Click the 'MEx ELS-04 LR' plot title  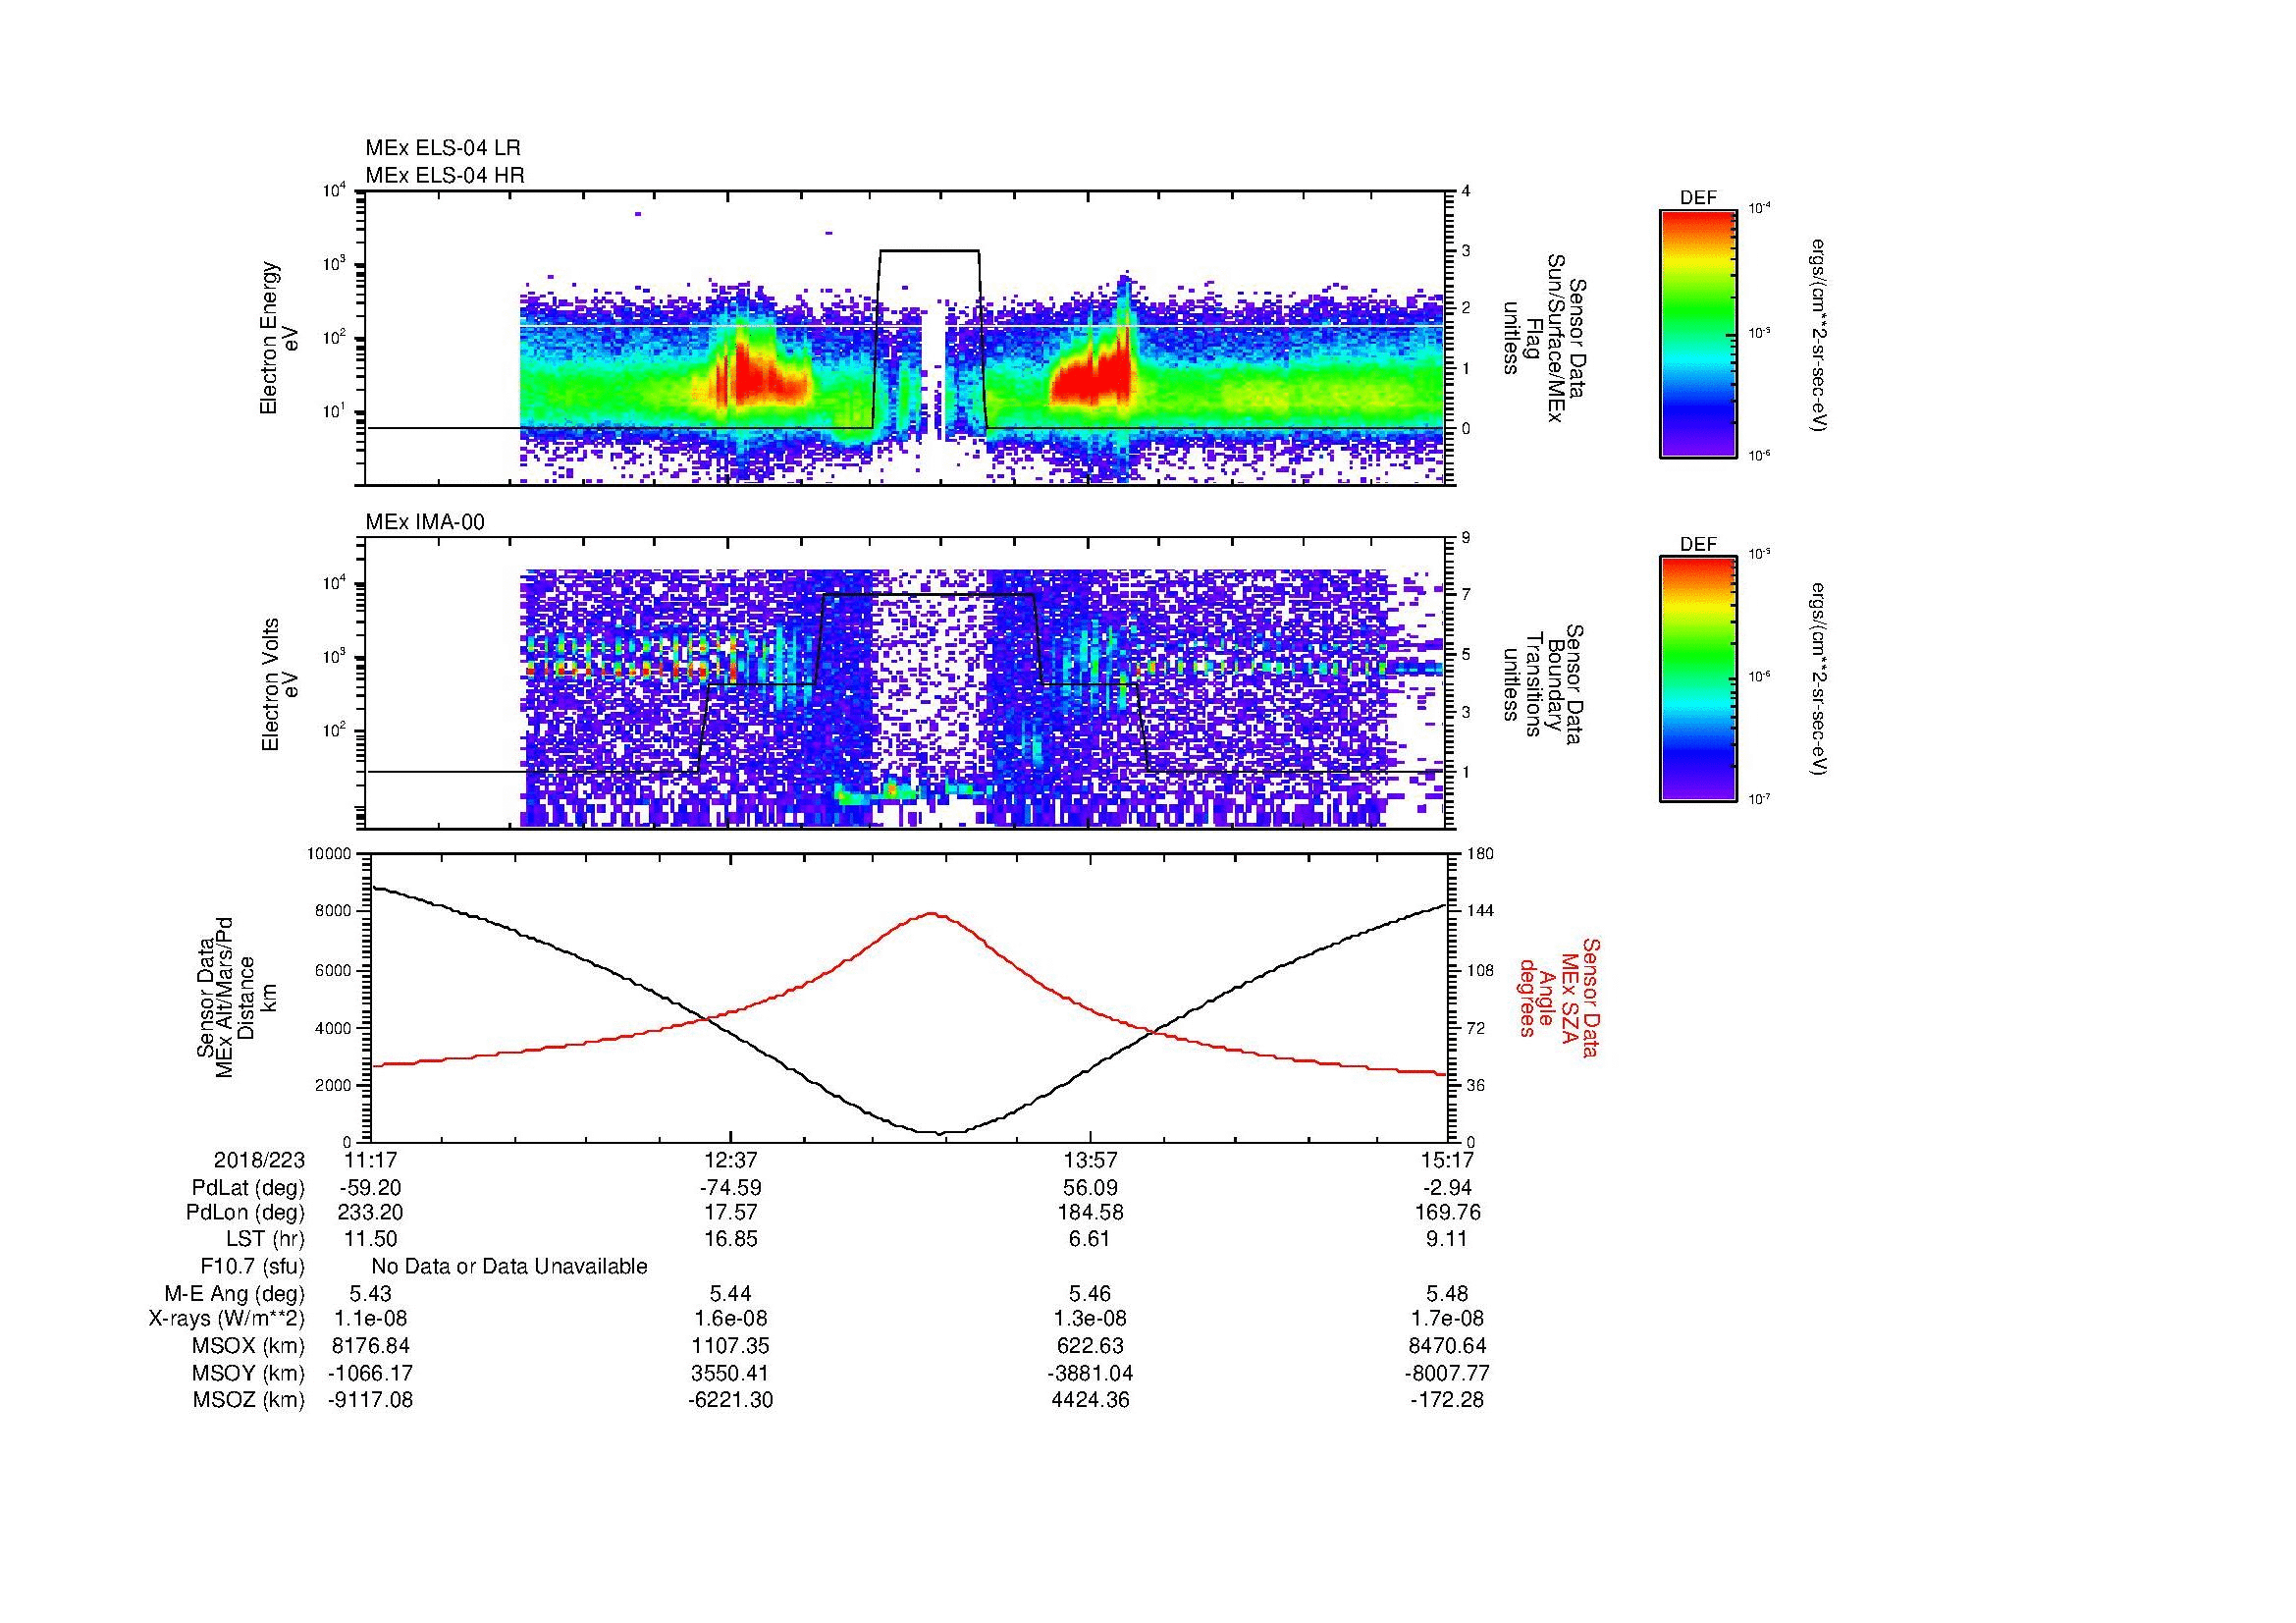coord(442,148)
